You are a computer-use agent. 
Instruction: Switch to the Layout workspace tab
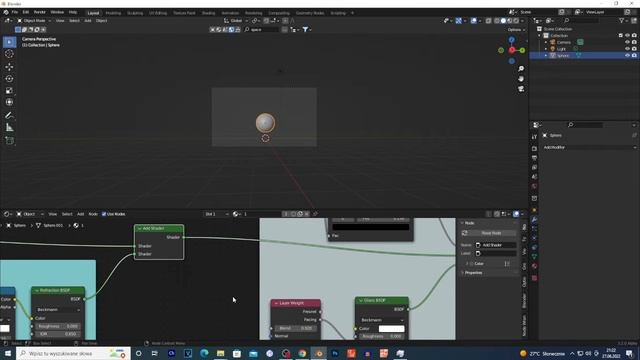[x=93, y=13]
